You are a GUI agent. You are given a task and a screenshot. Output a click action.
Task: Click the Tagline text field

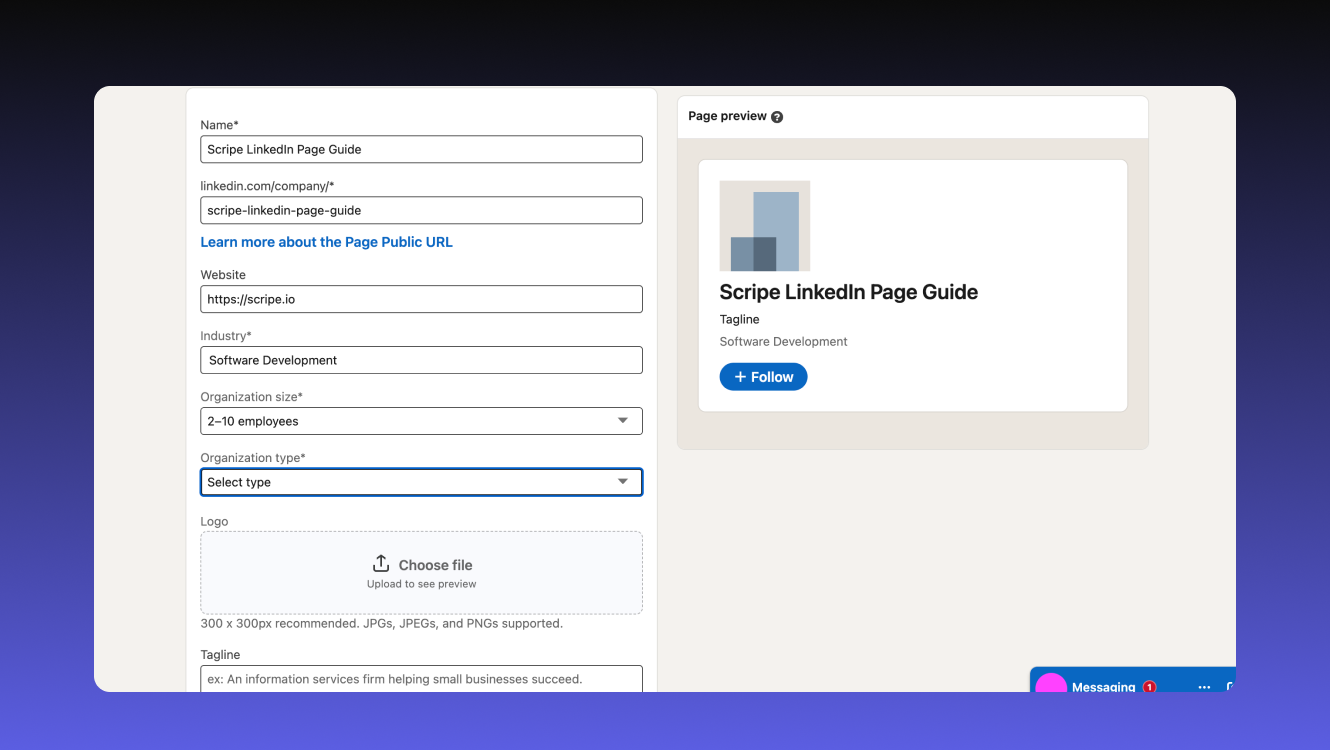tap(421, 678)
